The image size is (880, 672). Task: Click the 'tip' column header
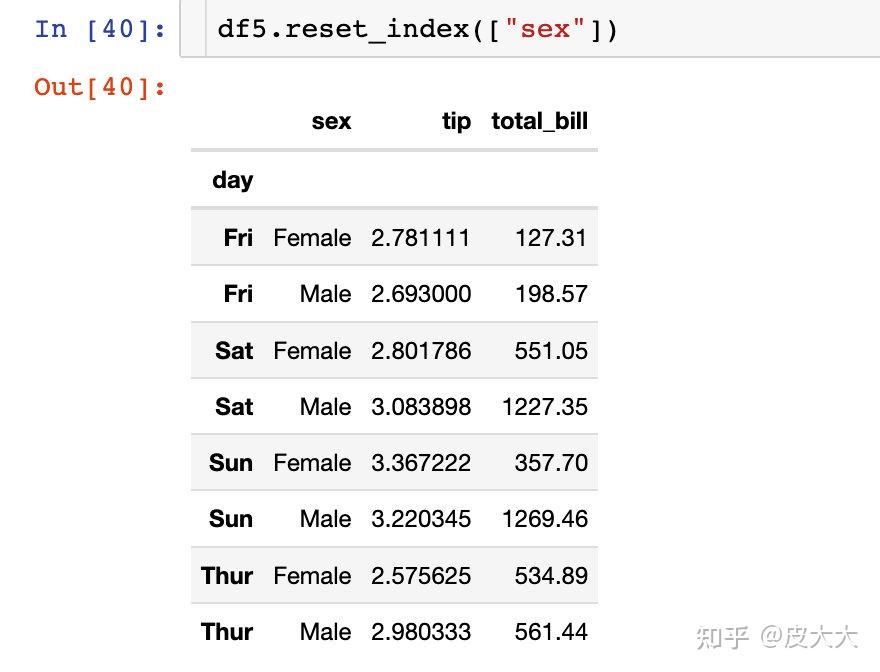[456, 122]
